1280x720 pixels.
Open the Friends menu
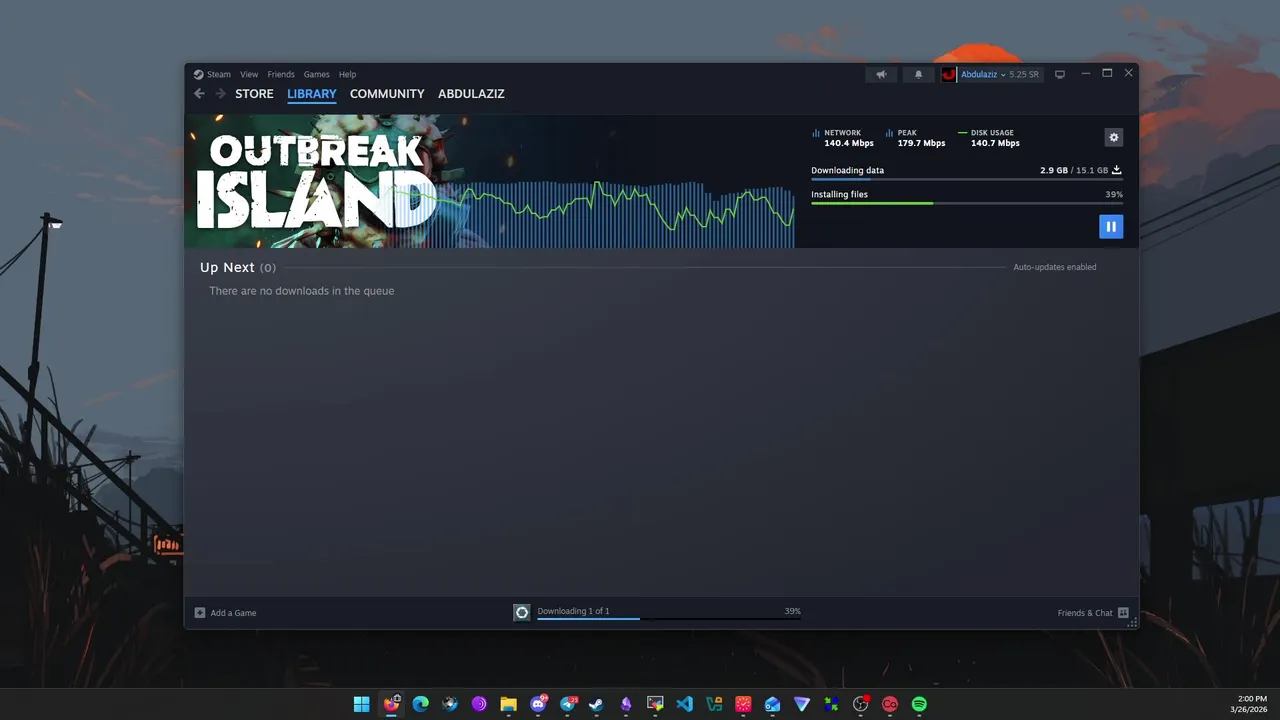(x=281, y=74)
